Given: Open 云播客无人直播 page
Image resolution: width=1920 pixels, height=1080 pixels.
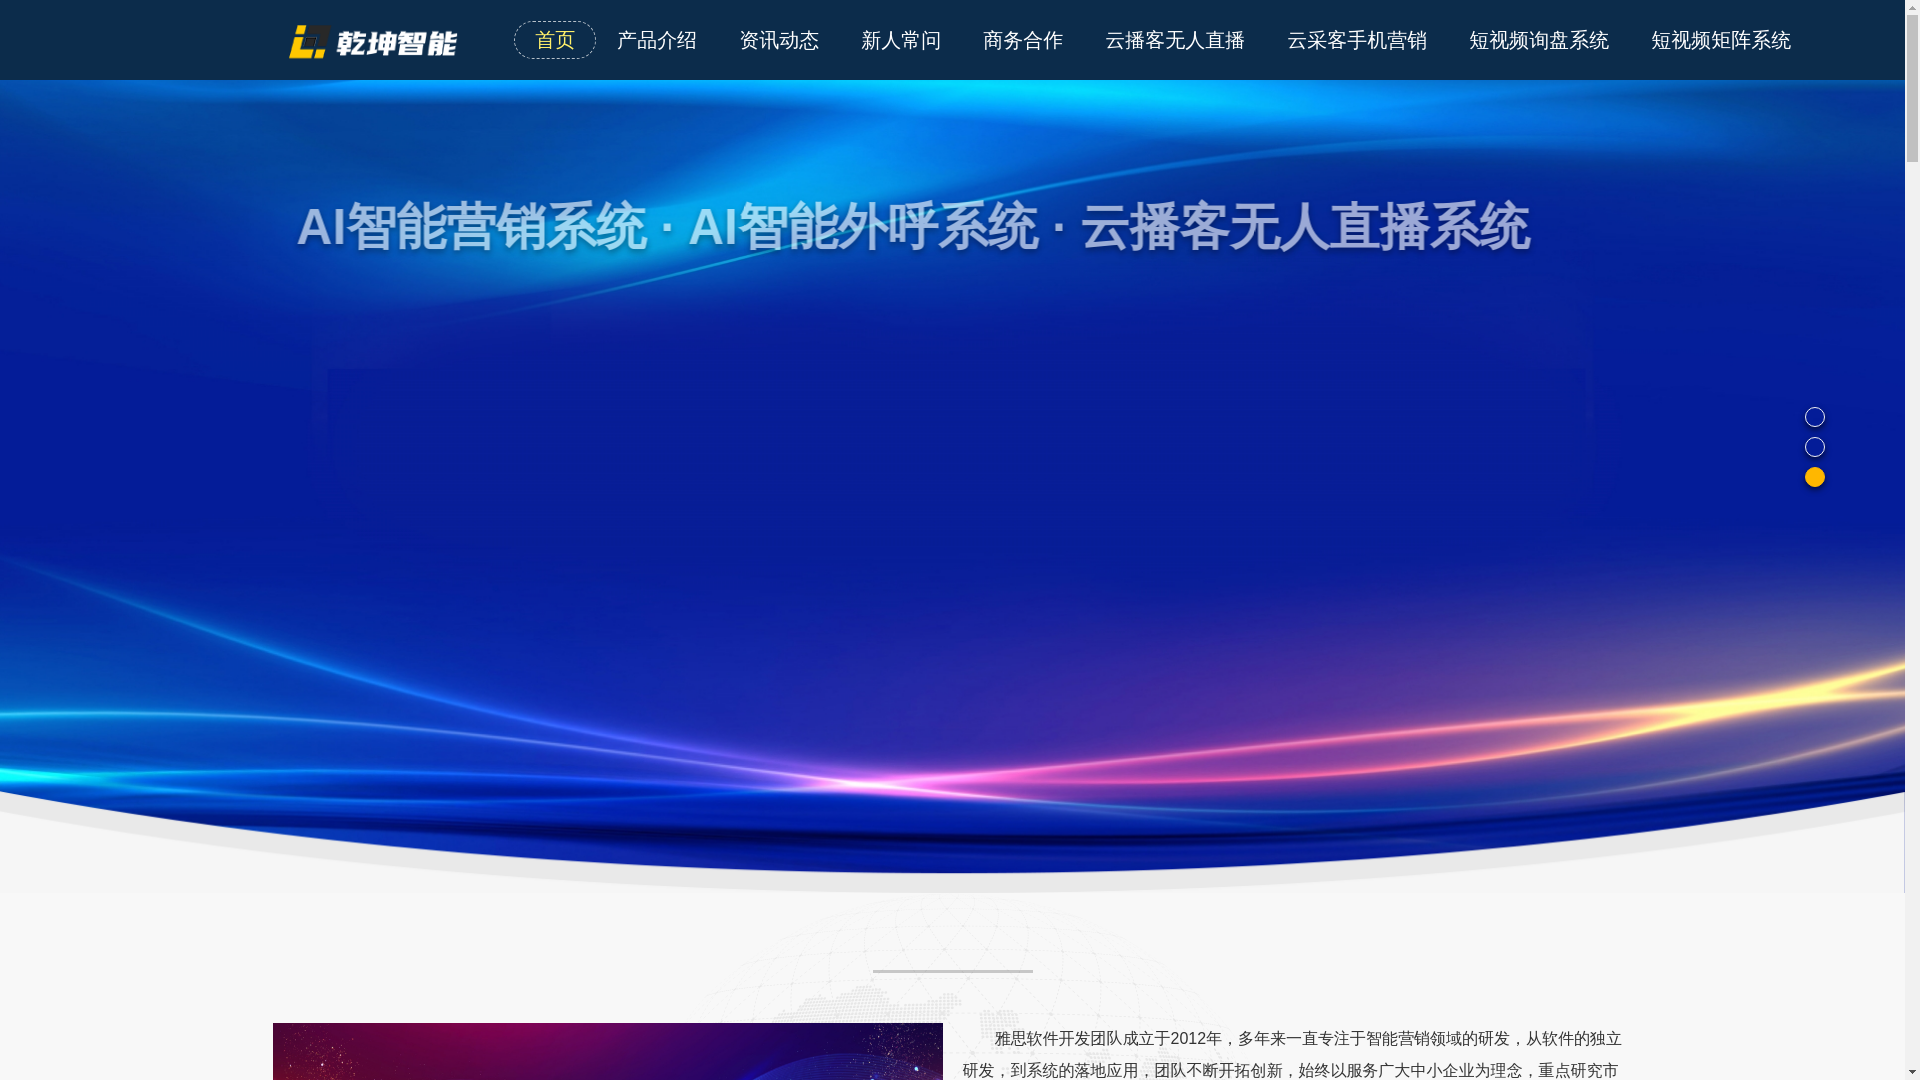Looking at the screenshot, I should [x=1175, y=40].
